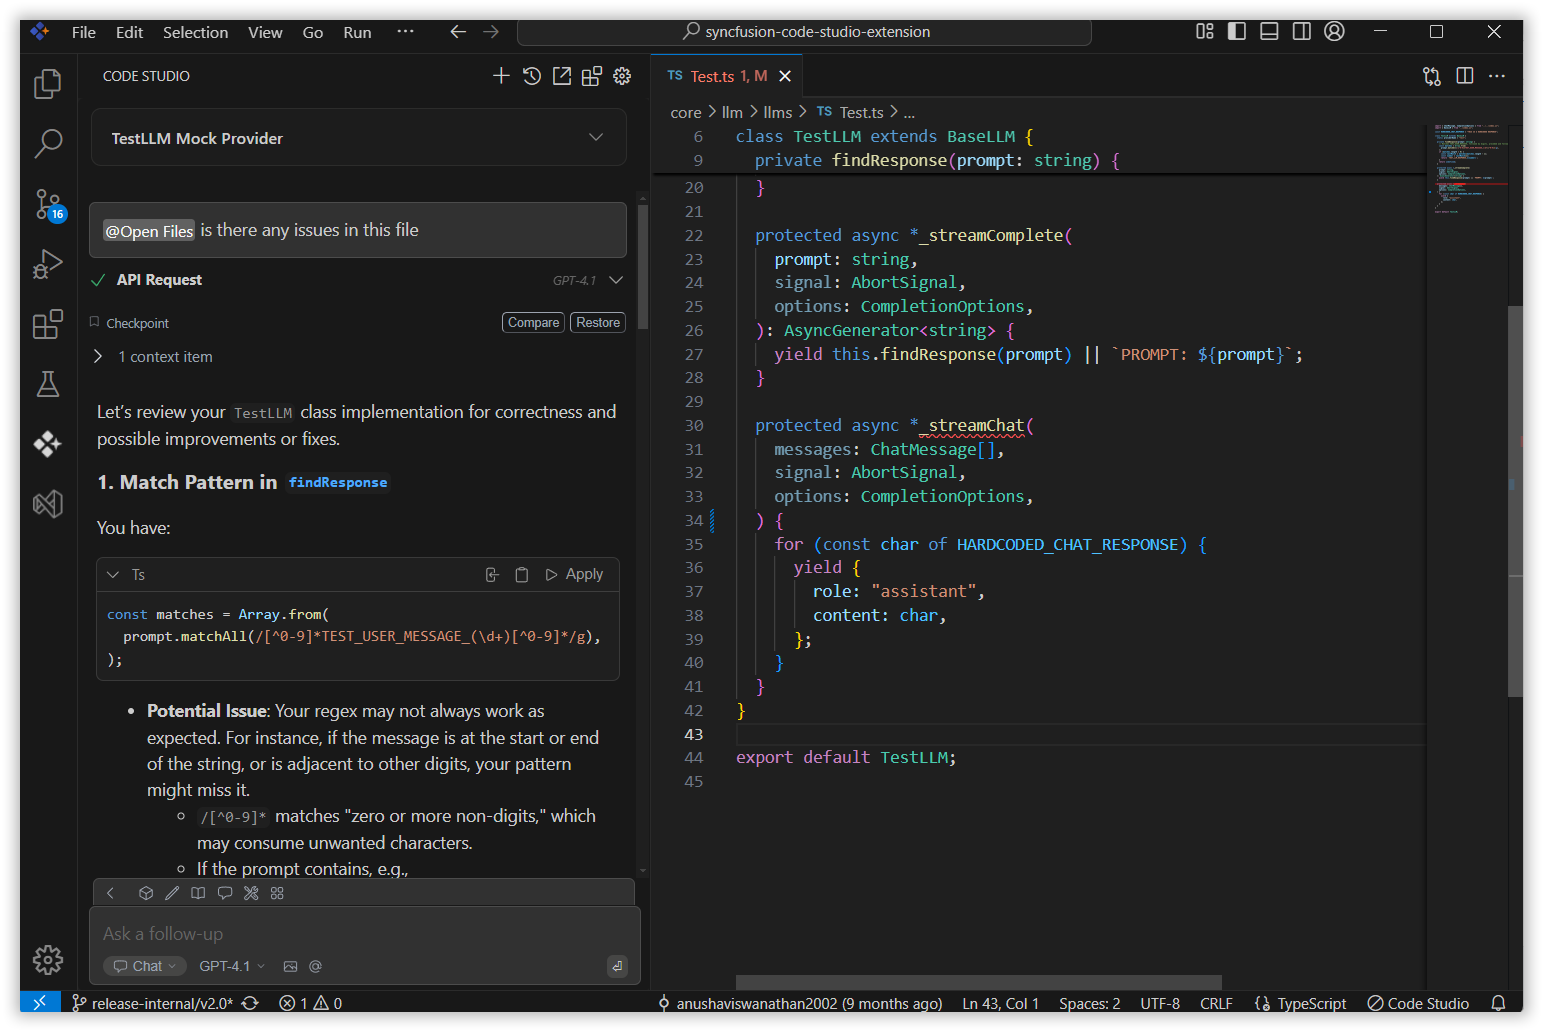The image size is (1544, 1032).
Task: Click the command center search box
Action: (804, 32)
